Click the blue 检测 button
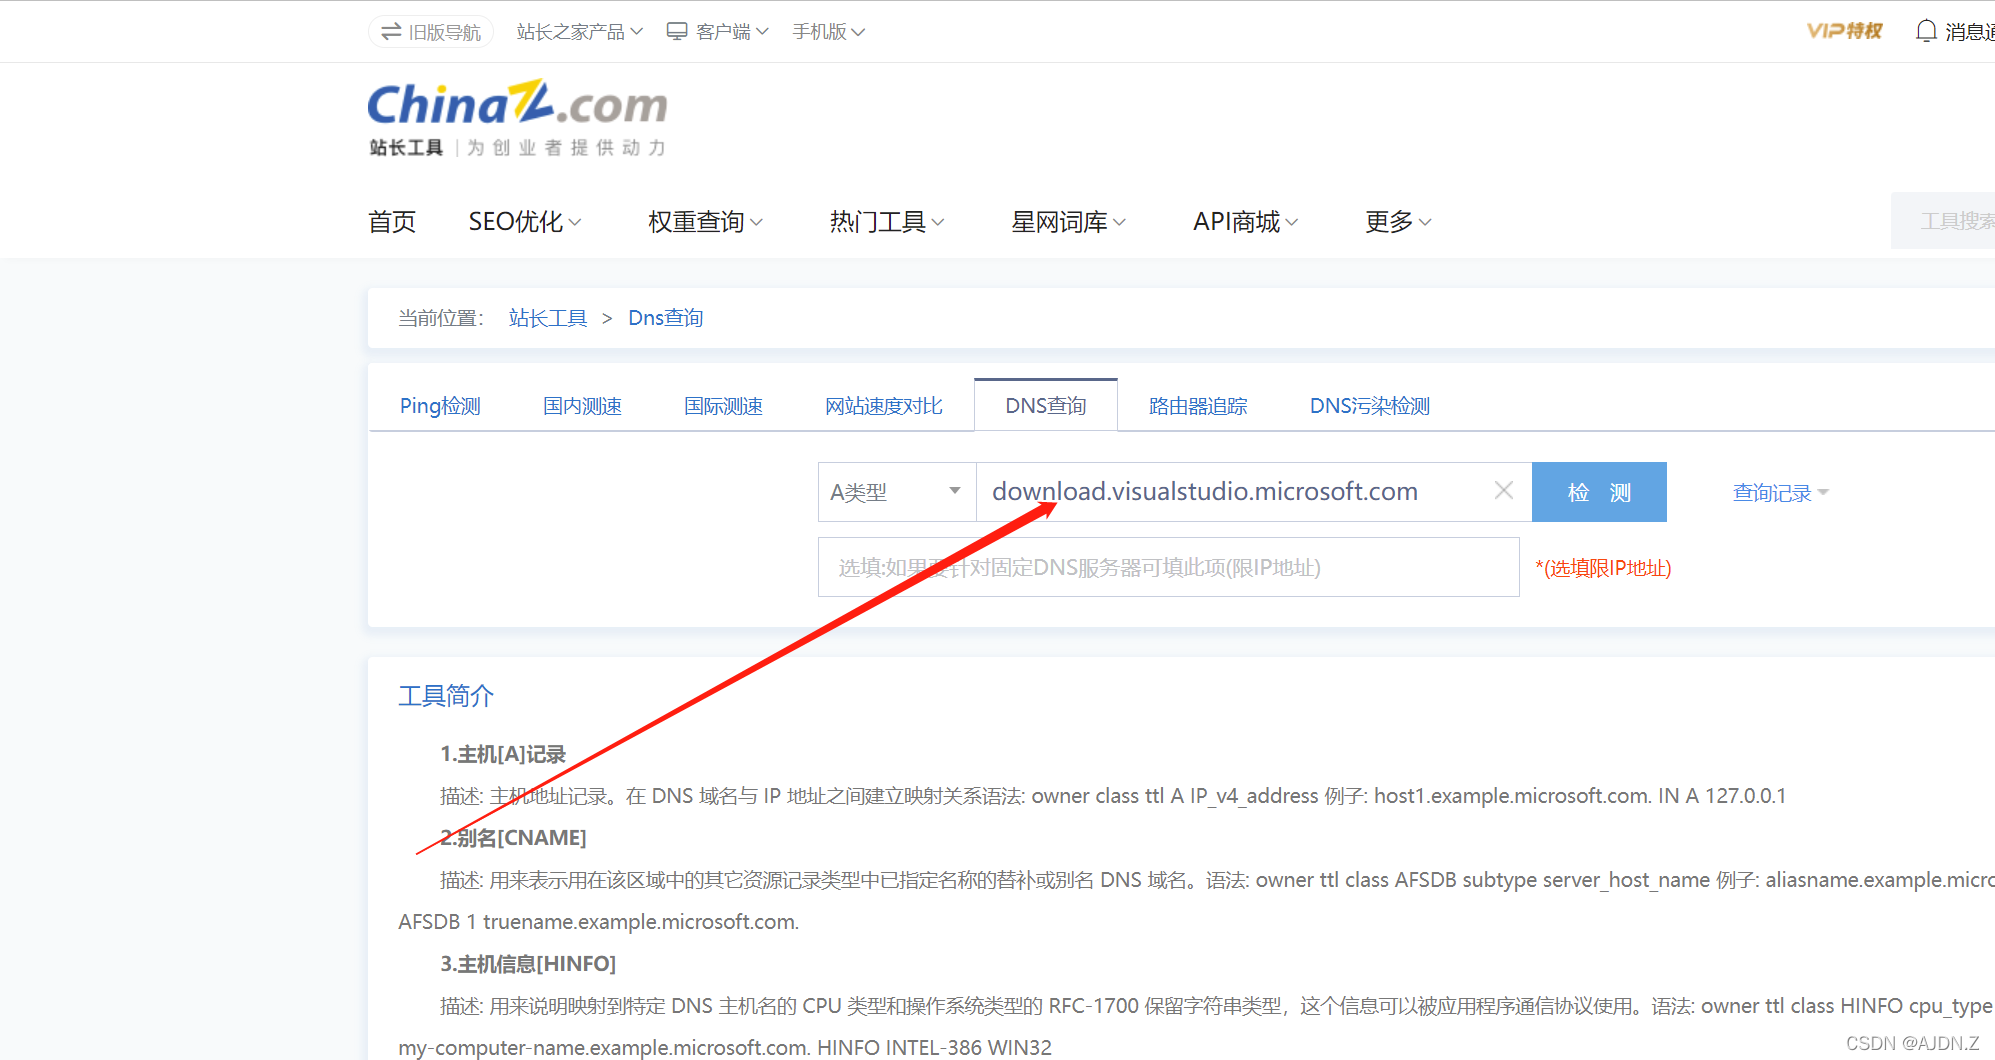 tap(1598, 491)
